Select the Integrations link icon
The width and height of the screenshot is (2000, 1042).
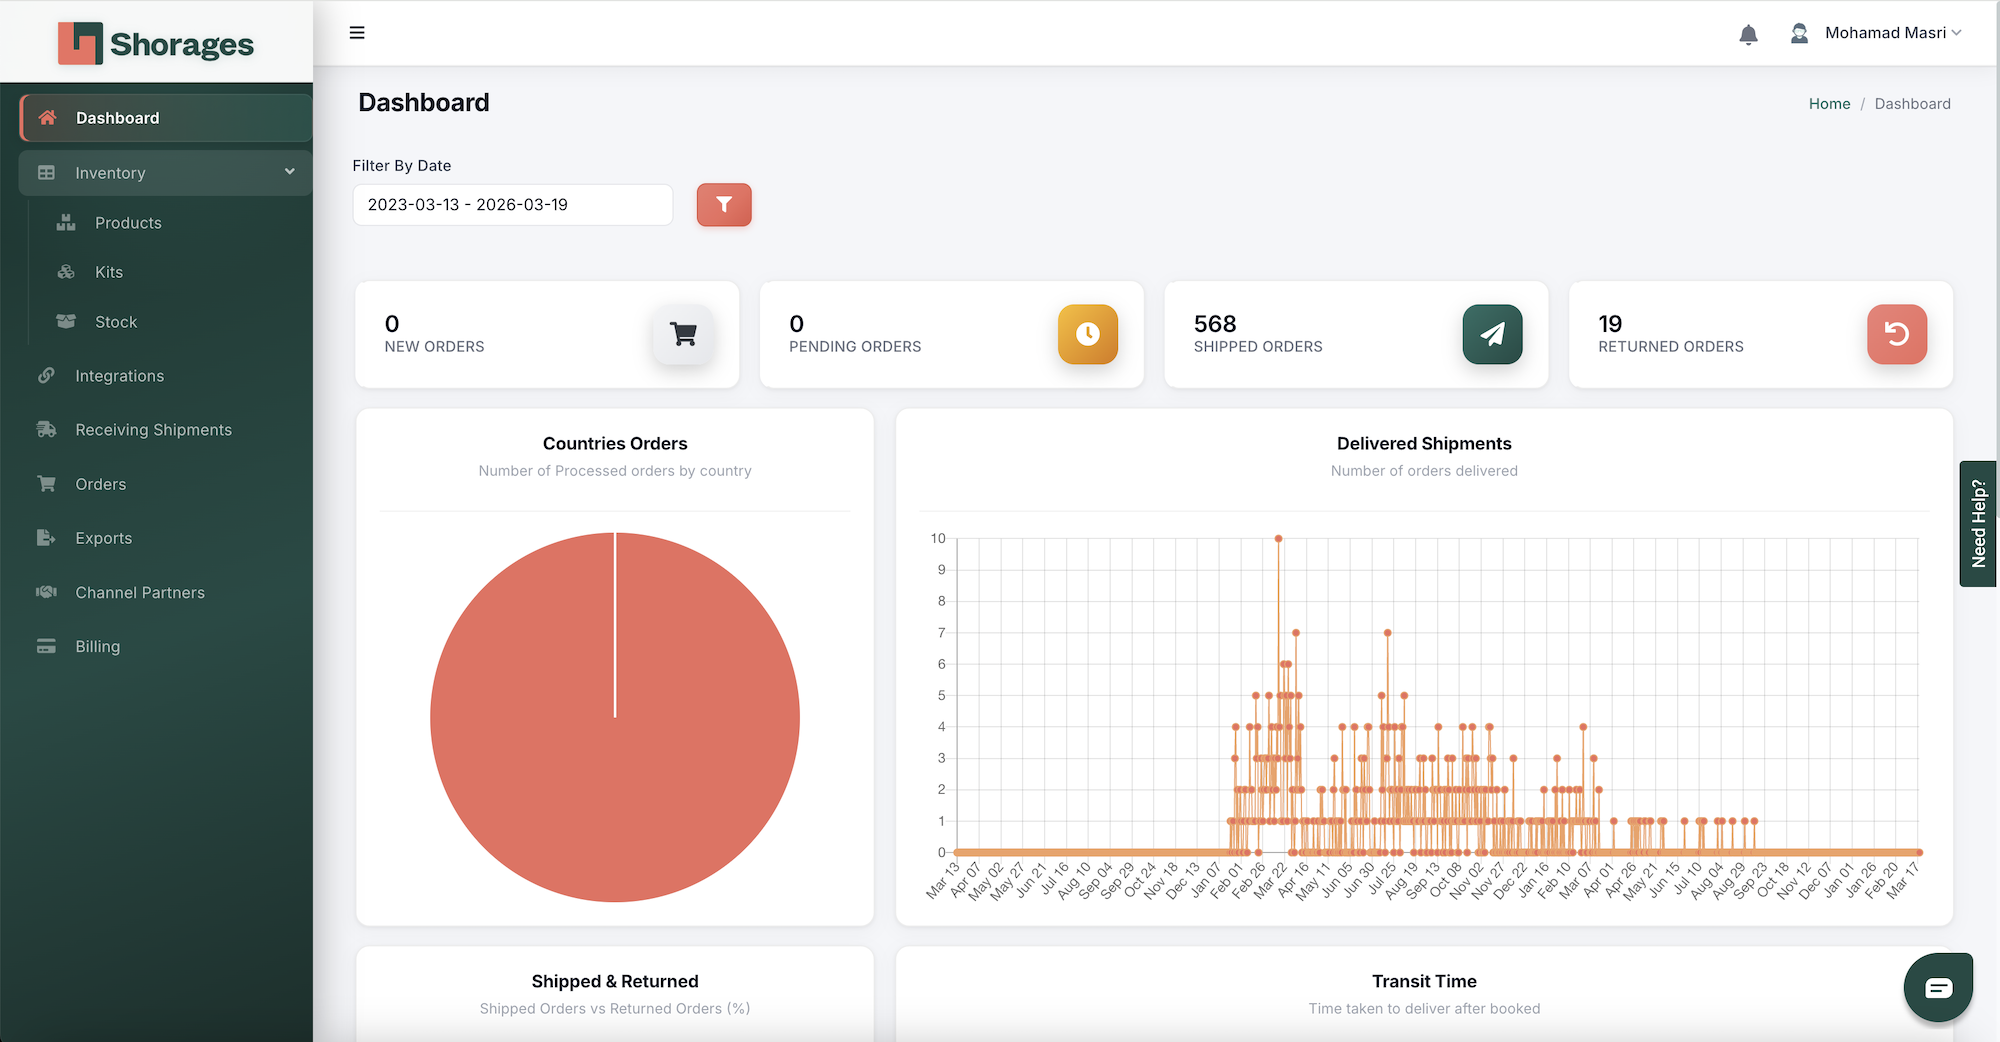[x=46, y=375]
